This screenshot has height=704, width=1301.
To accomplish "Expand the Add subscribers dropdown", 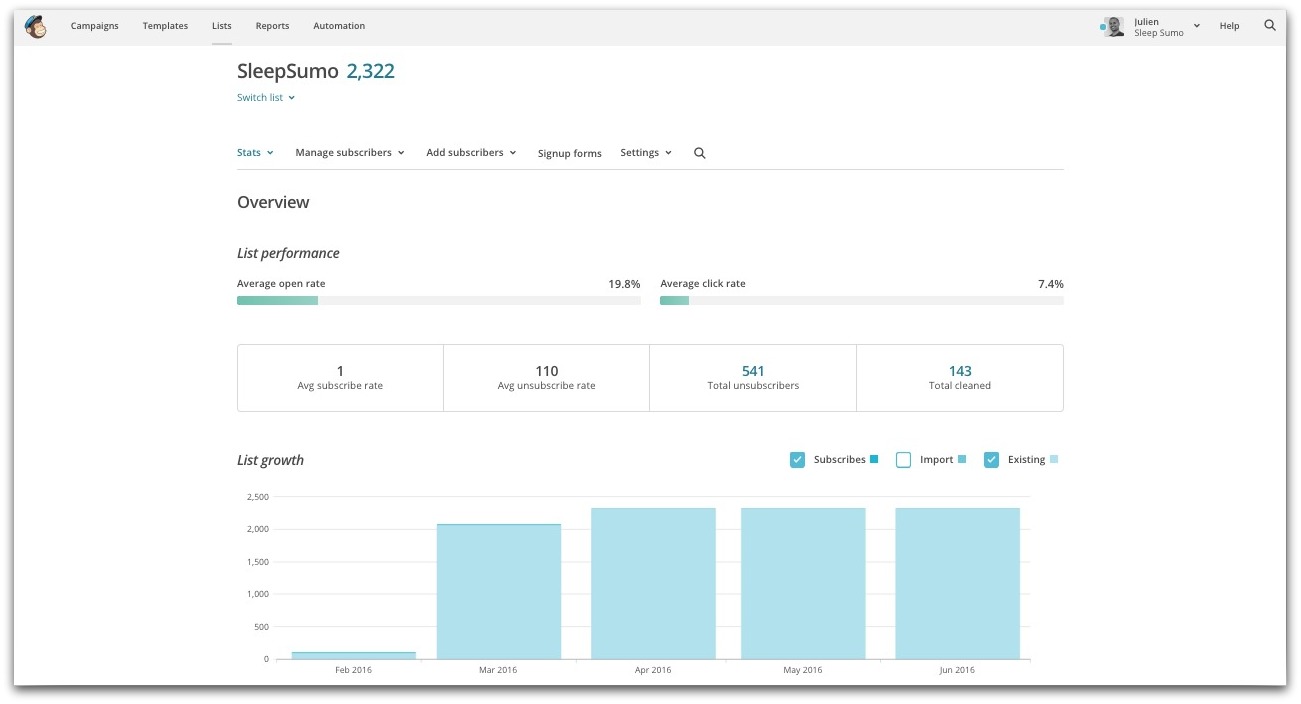I will pos(471,153).
